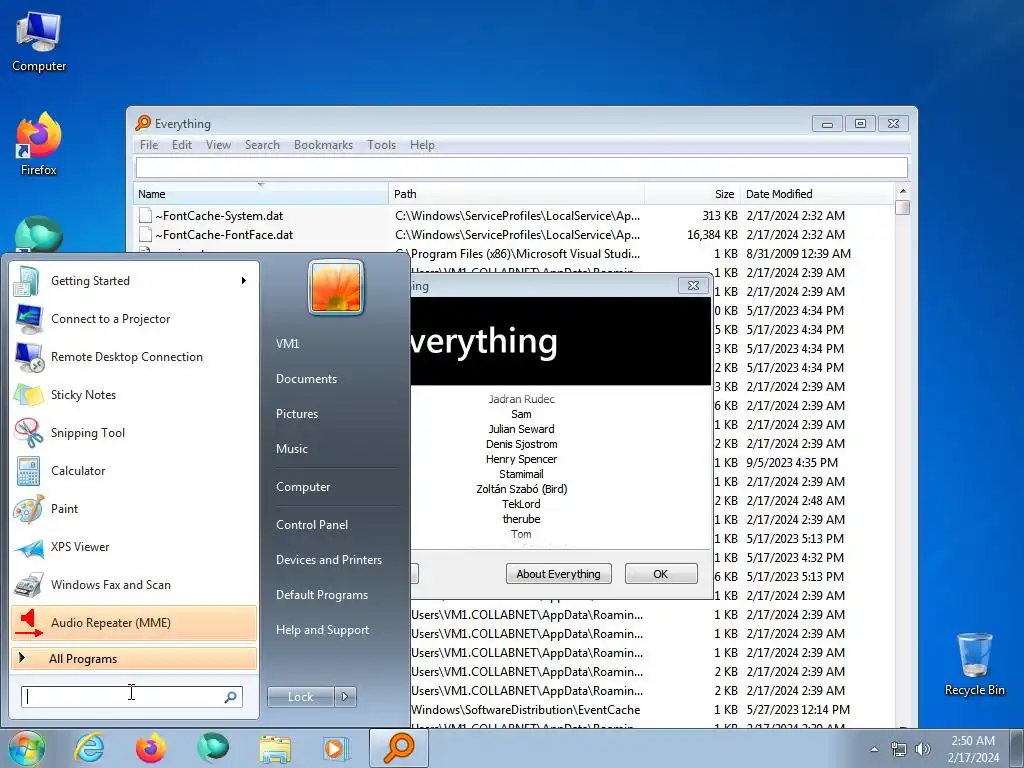The height and width of the screenshot is (768, 1024).
Task: Open the Computer desktop icon
Action: 39,42
